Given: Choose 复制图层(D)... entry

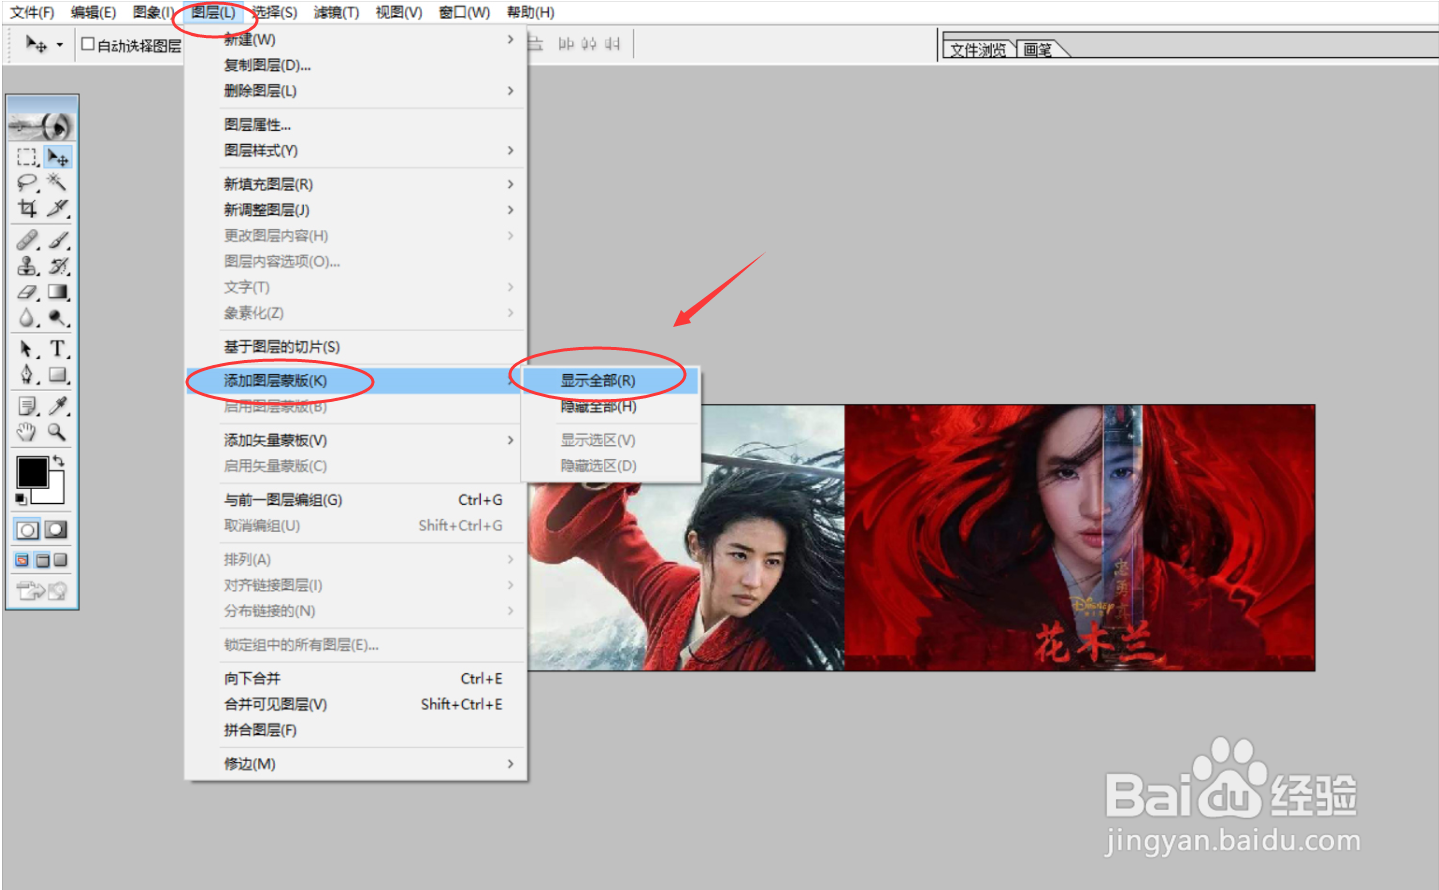Looking at the screenshot, I should click(355, 65).
